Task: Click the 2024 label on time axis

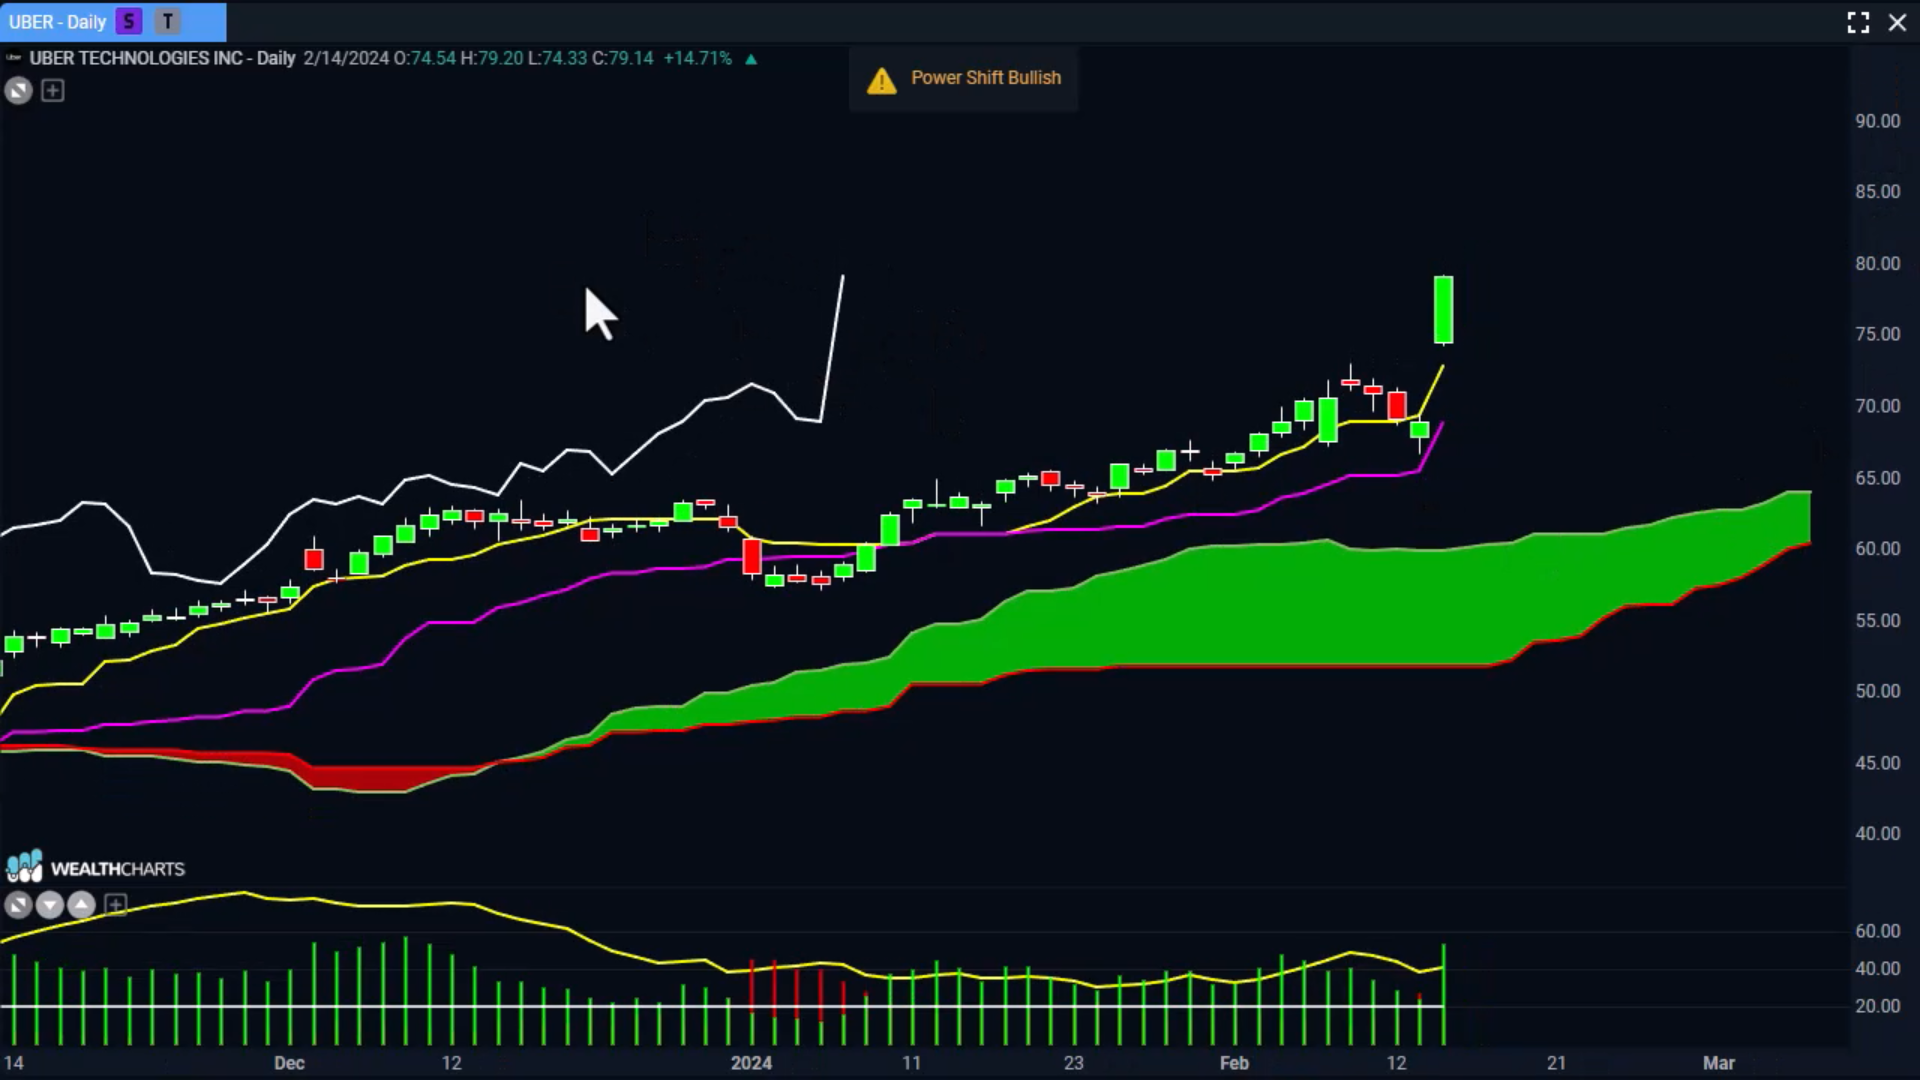Action: pyautogui.click(x=751, y=1063)
